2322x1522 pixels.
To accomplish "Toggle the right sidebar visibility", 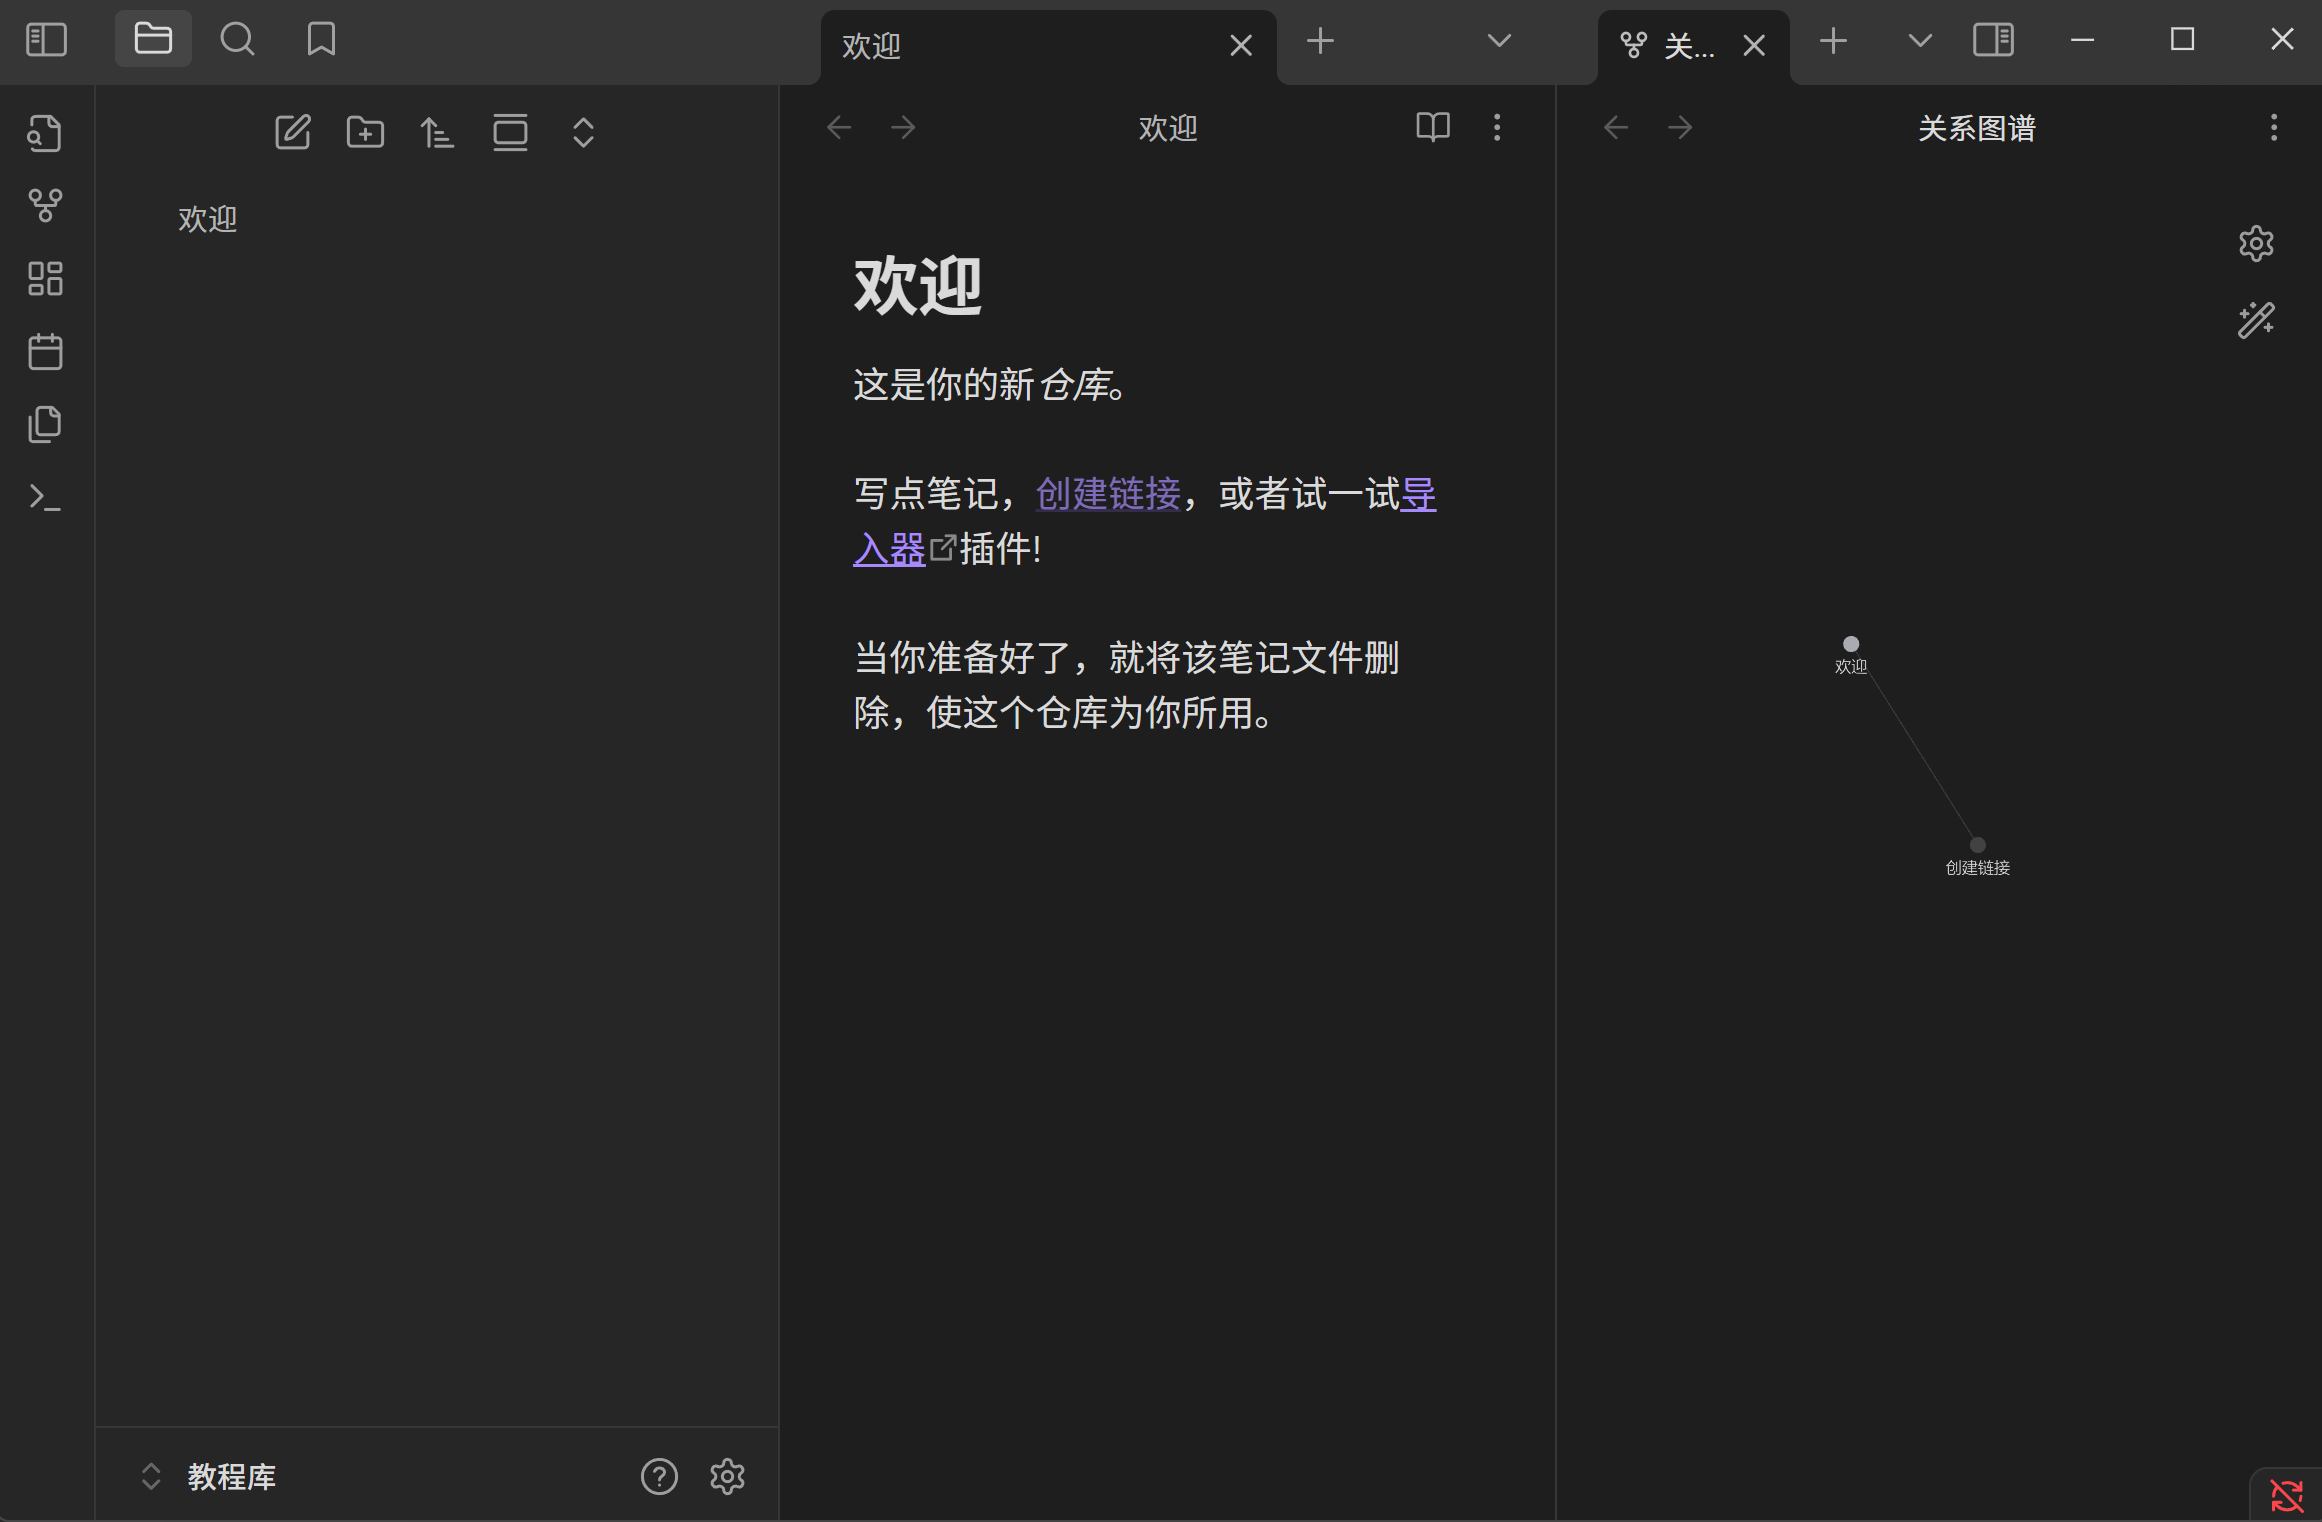I will coord(1993,40).
